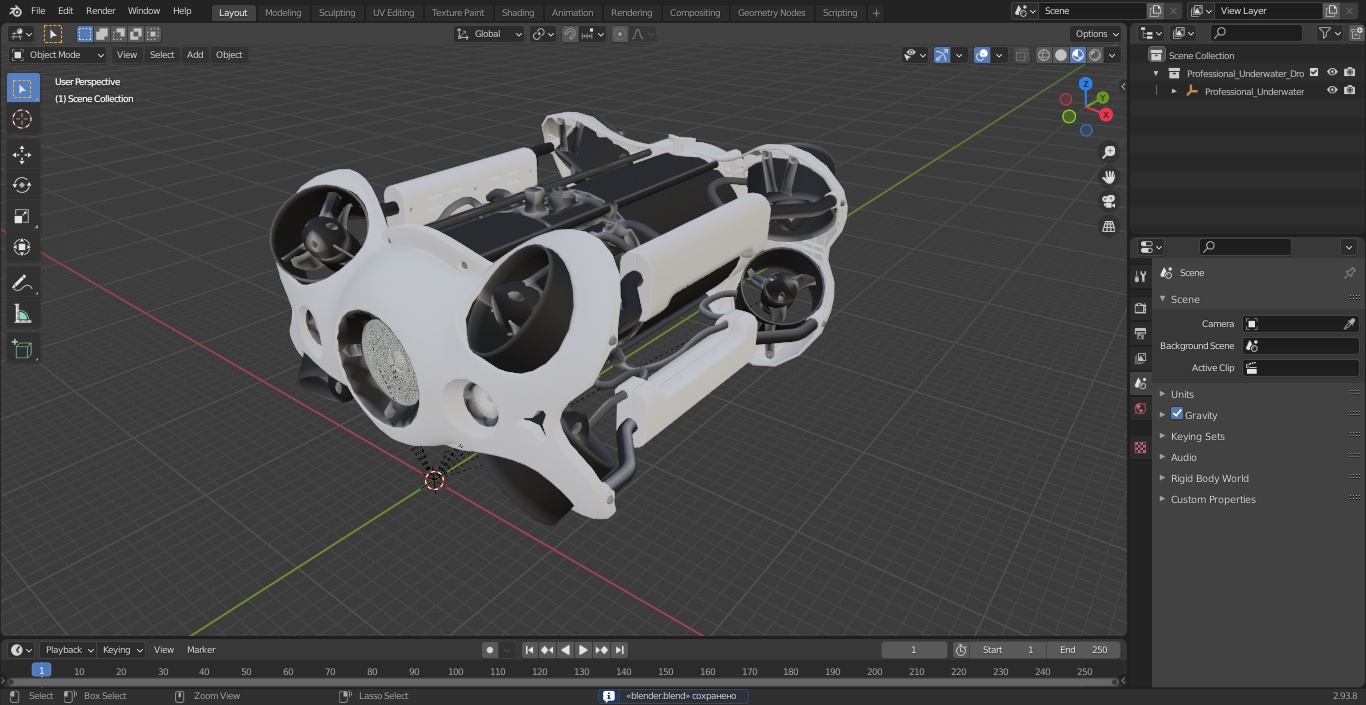Hide the Professional_Underwater_Dro collection in viewport
1366x705 pixels.
point(1332,72)
